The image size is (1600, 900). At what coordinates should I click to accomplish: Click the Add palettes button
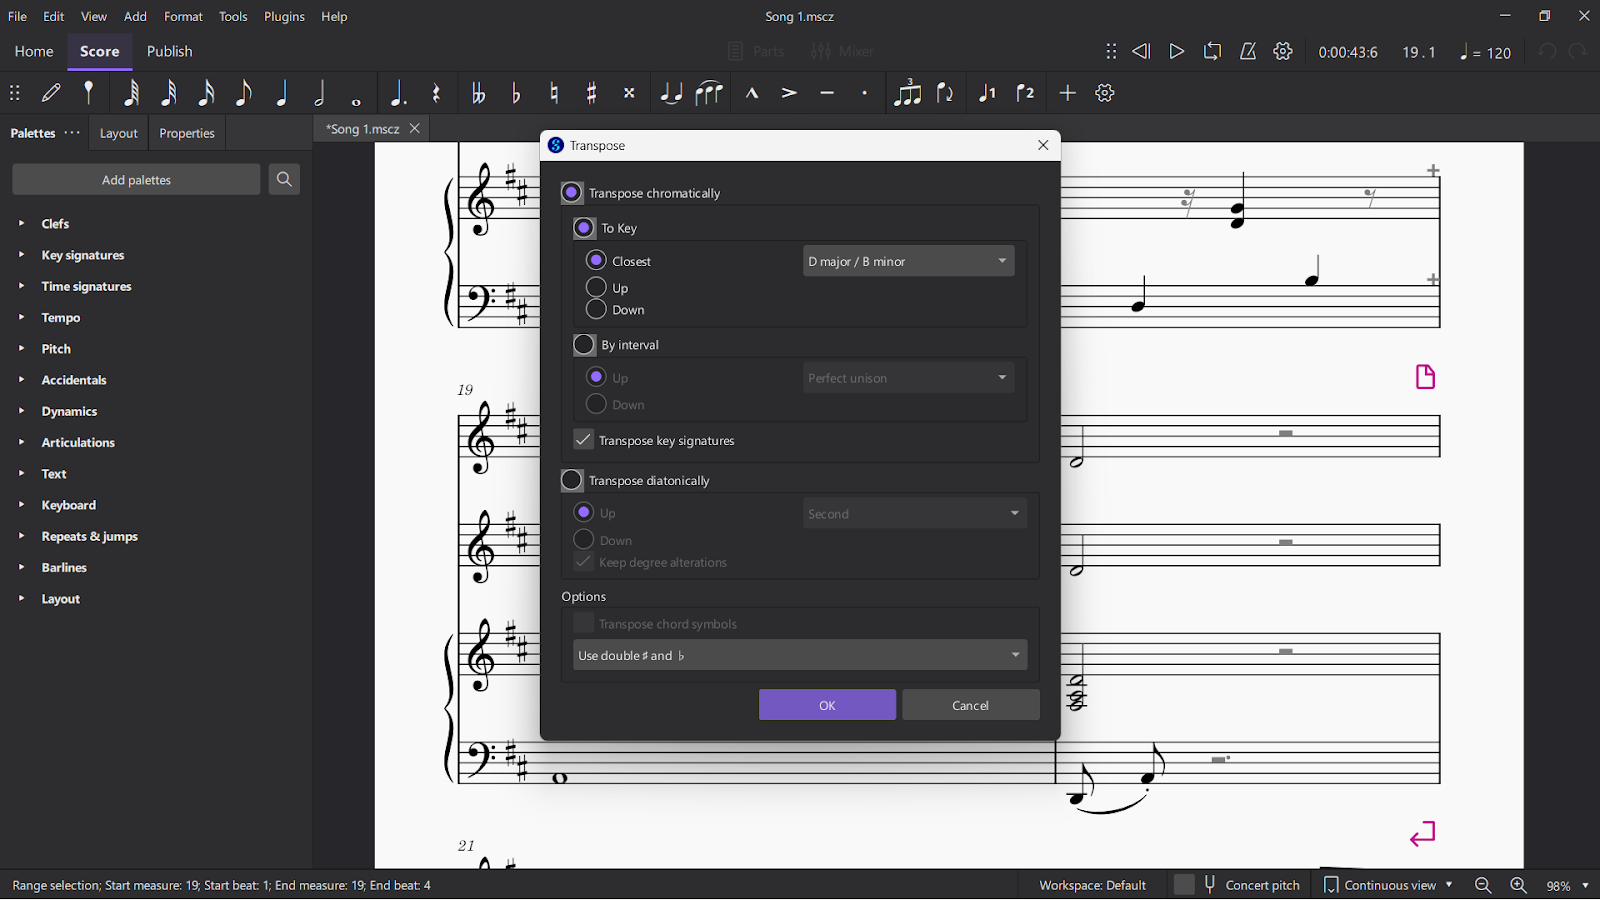(136, 180)
